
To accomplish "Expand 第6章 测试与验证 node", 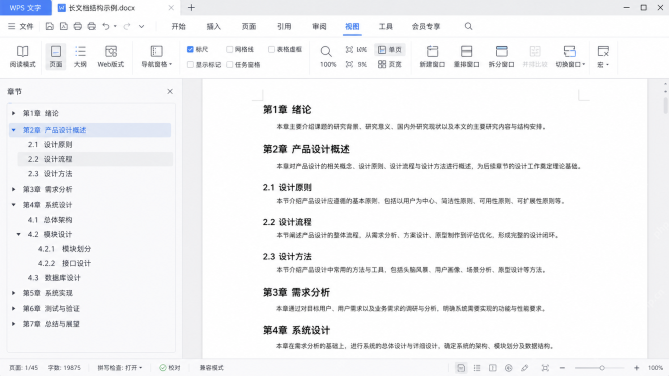I will (14, 308).
